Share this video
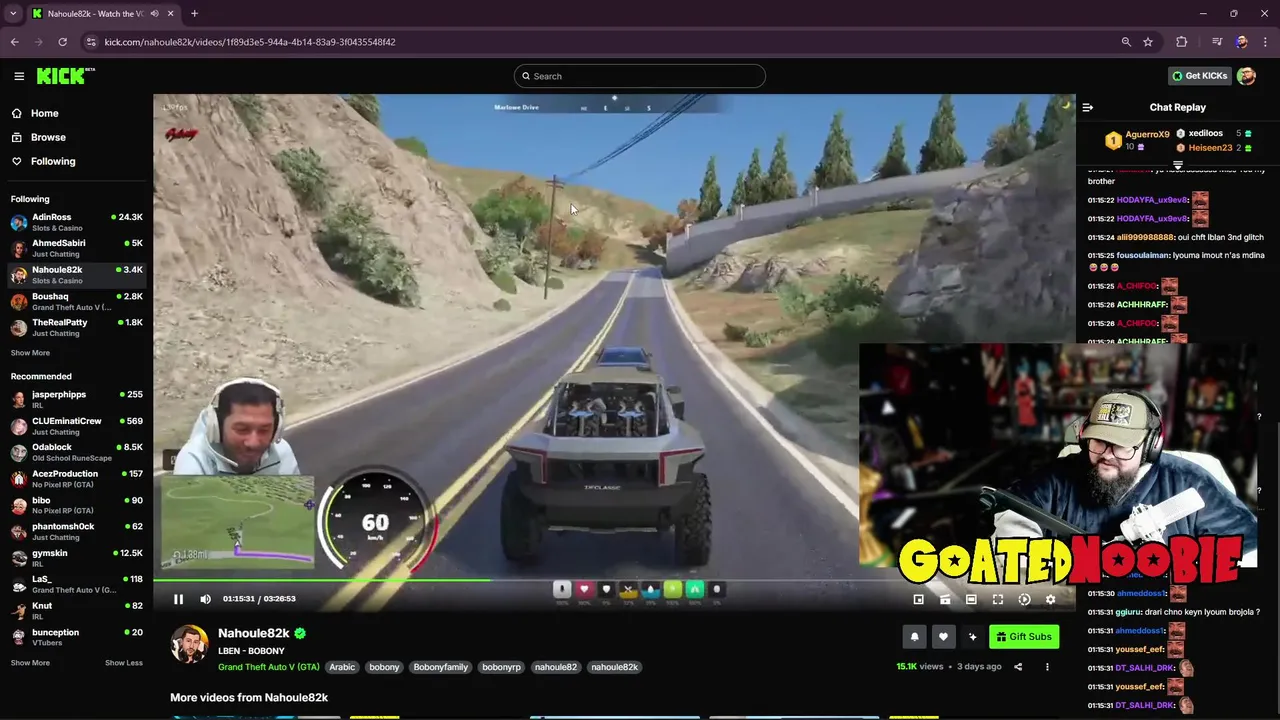 point(1018,667)
